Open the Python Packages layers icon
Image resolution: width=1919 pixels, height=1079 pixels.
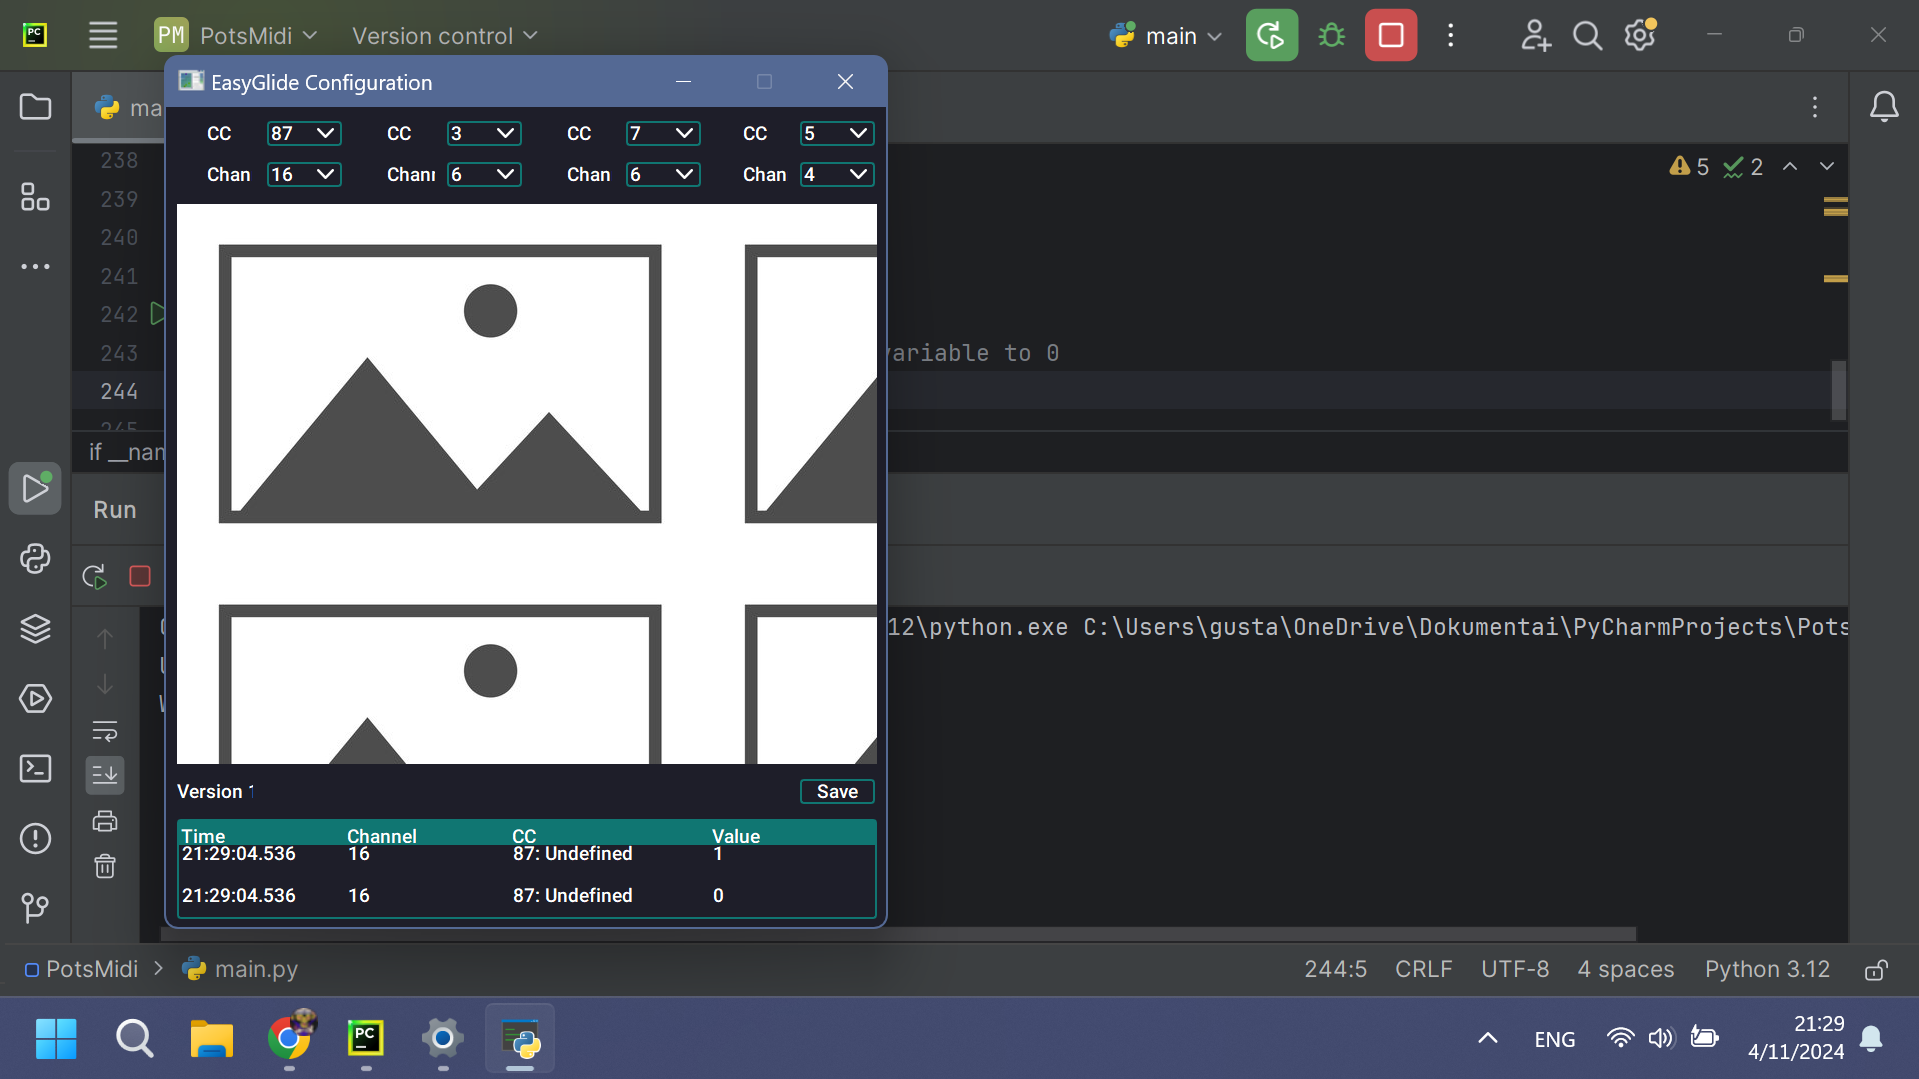point(35,628)
